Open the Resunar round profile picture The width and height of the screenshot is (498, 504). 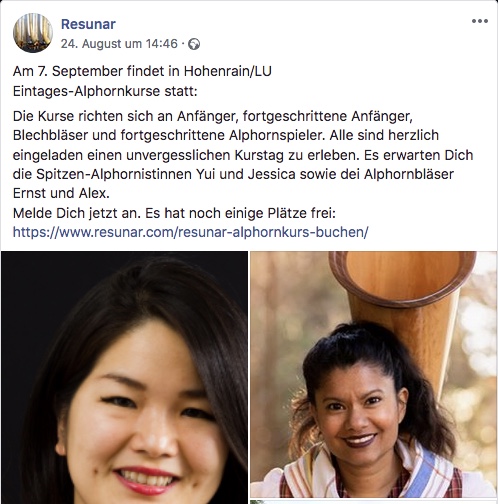33,33
